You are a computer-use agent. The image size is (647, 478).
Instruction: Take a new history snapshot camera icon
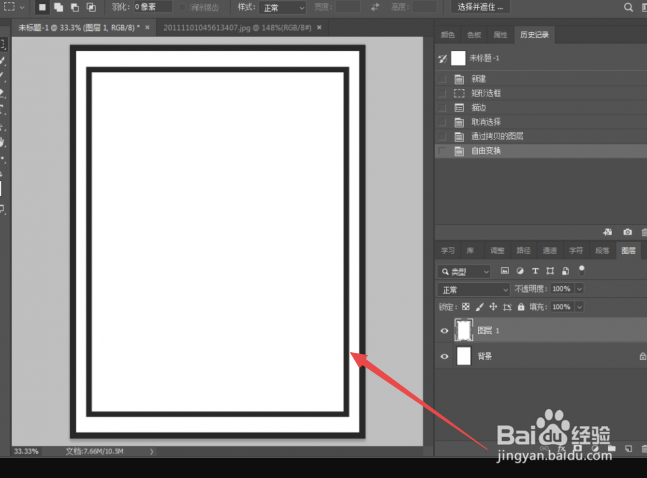(x=627, y=232)
